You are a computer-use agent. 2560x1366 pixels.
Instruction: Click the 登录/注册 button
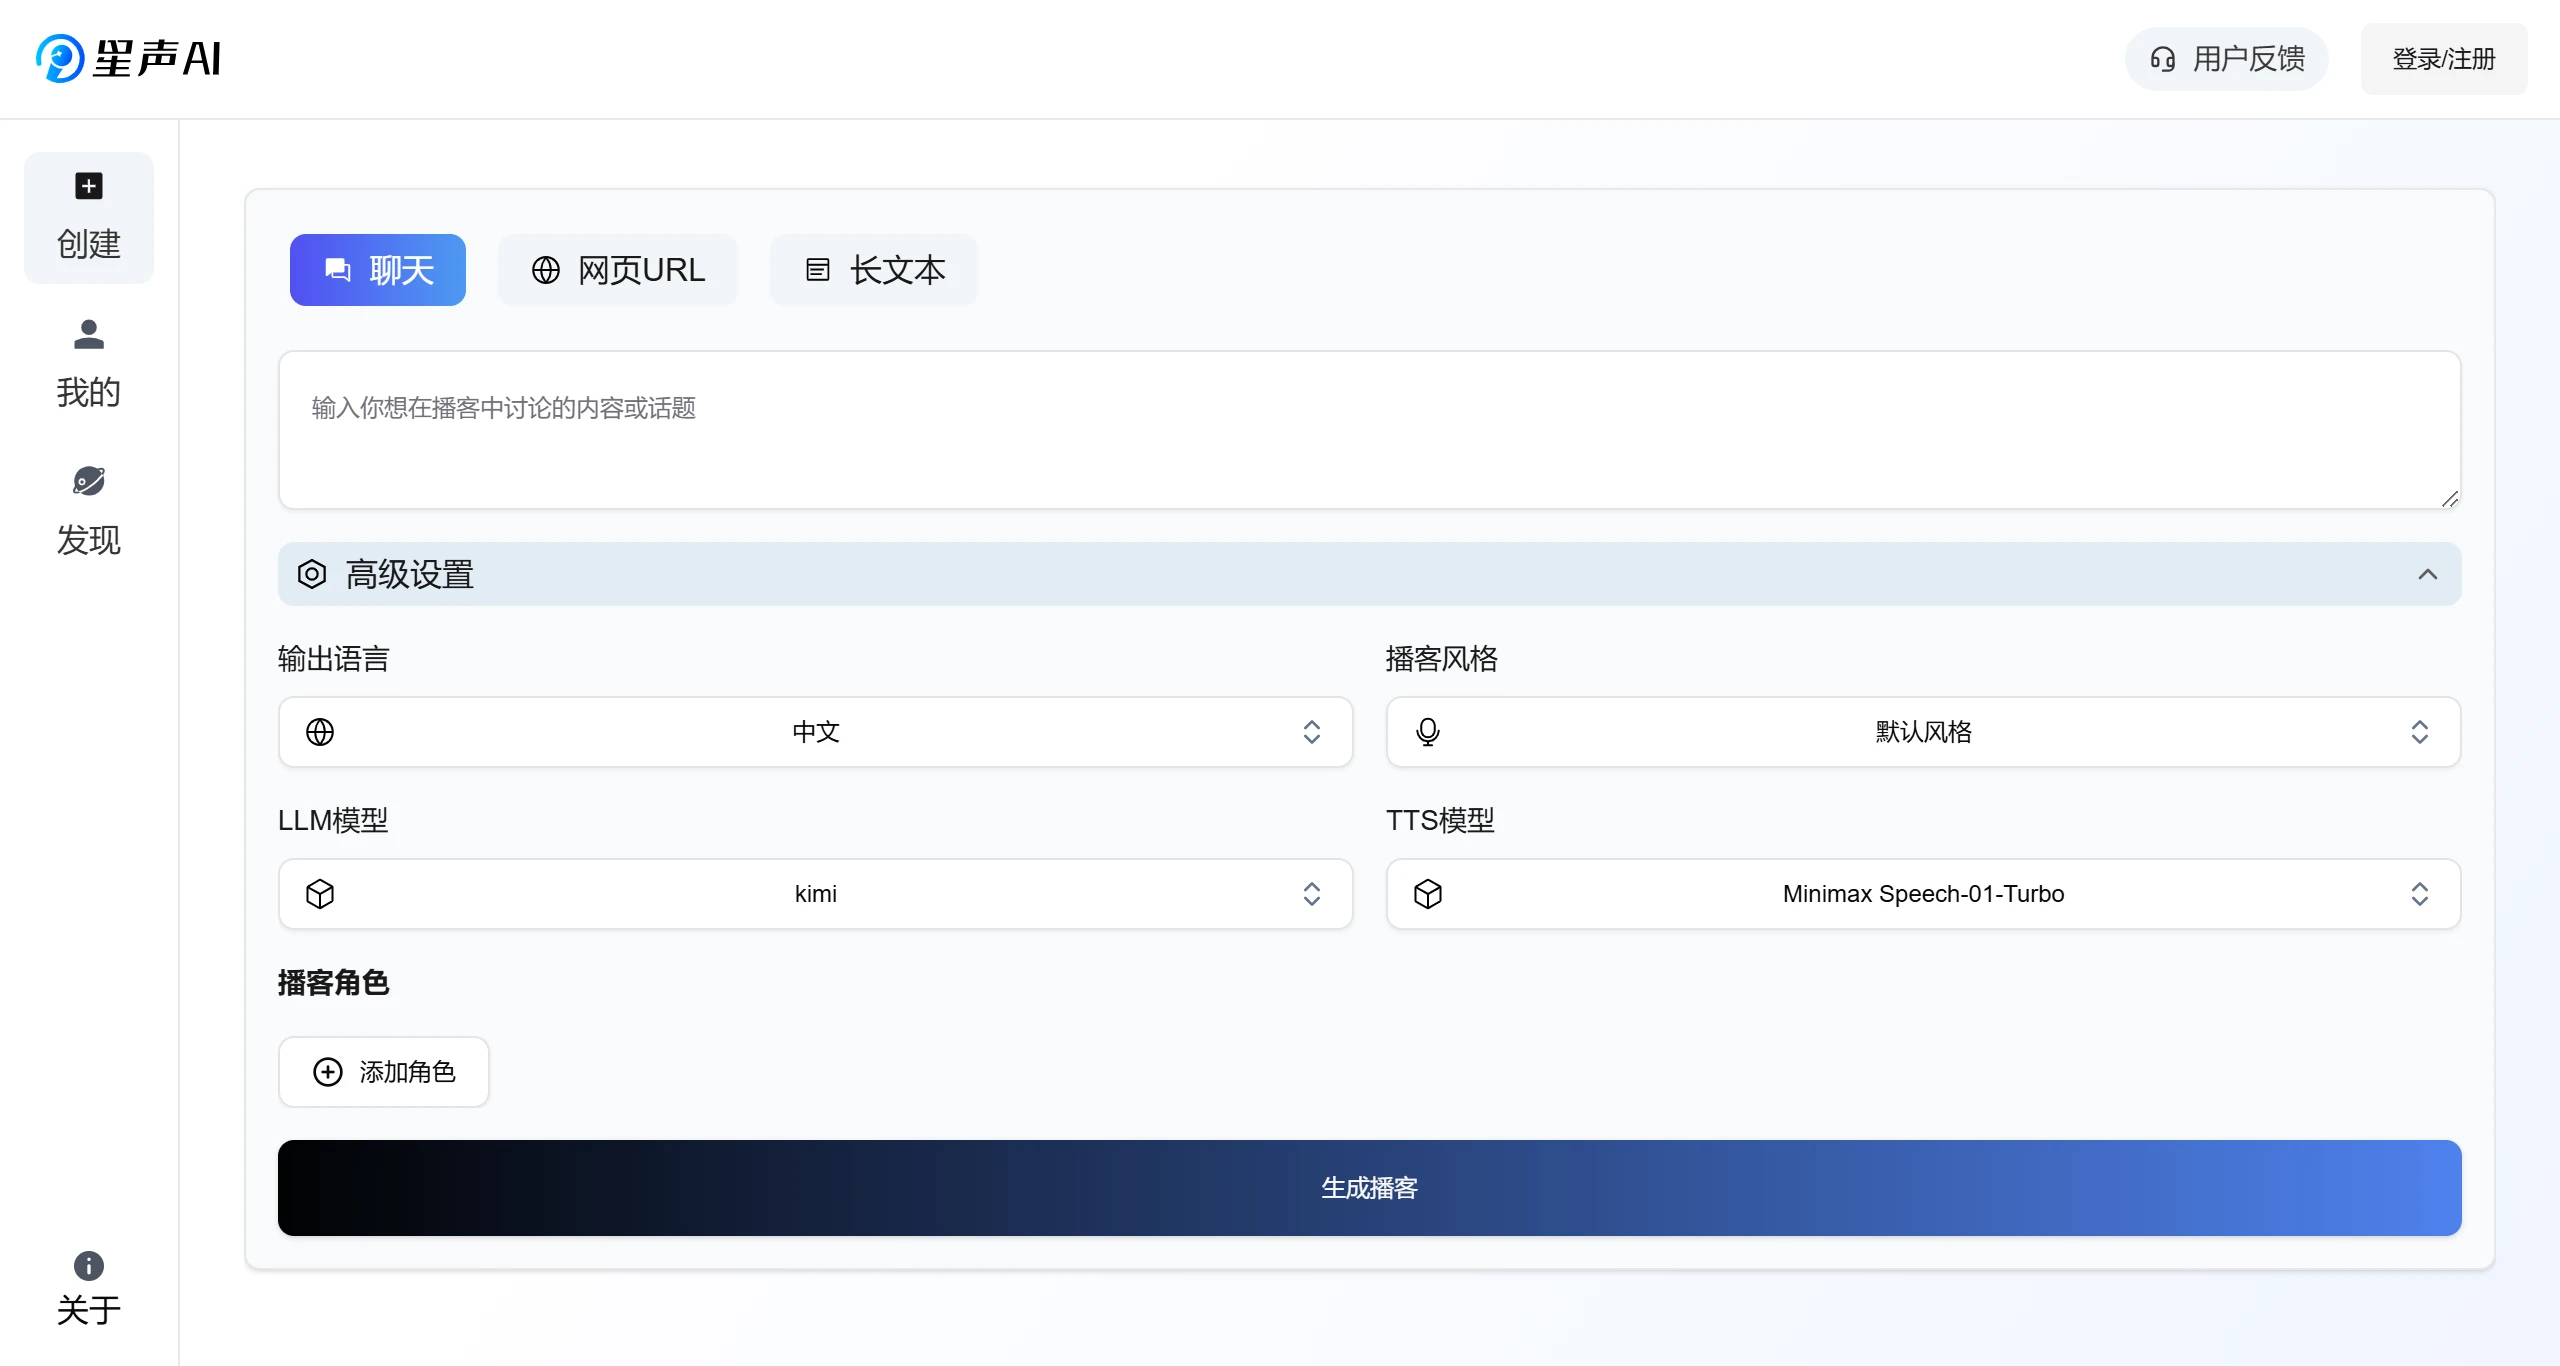2444,59
